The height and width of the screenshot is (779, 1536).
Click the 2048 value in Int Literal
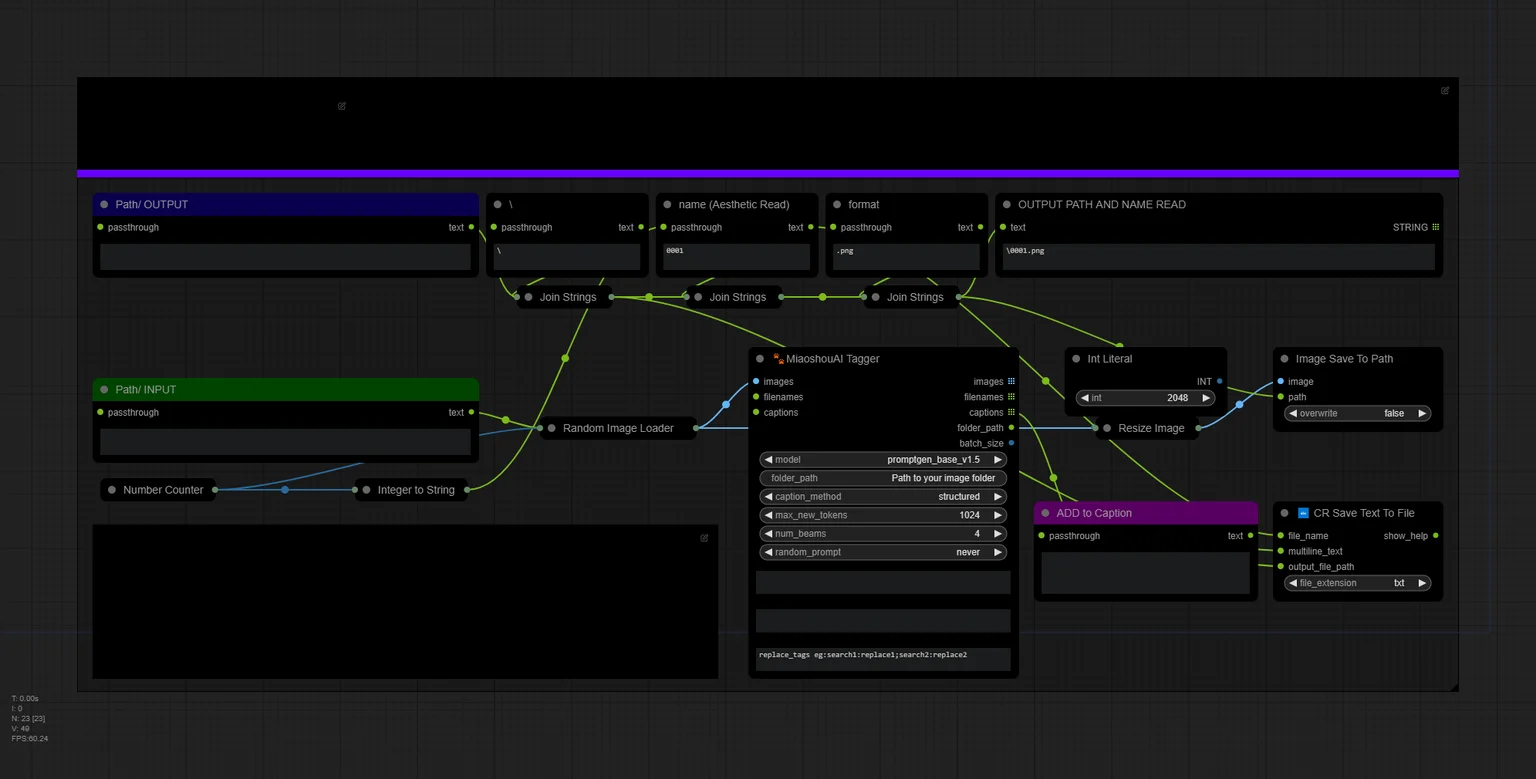pyautogui.click(x=1177, y=398)
